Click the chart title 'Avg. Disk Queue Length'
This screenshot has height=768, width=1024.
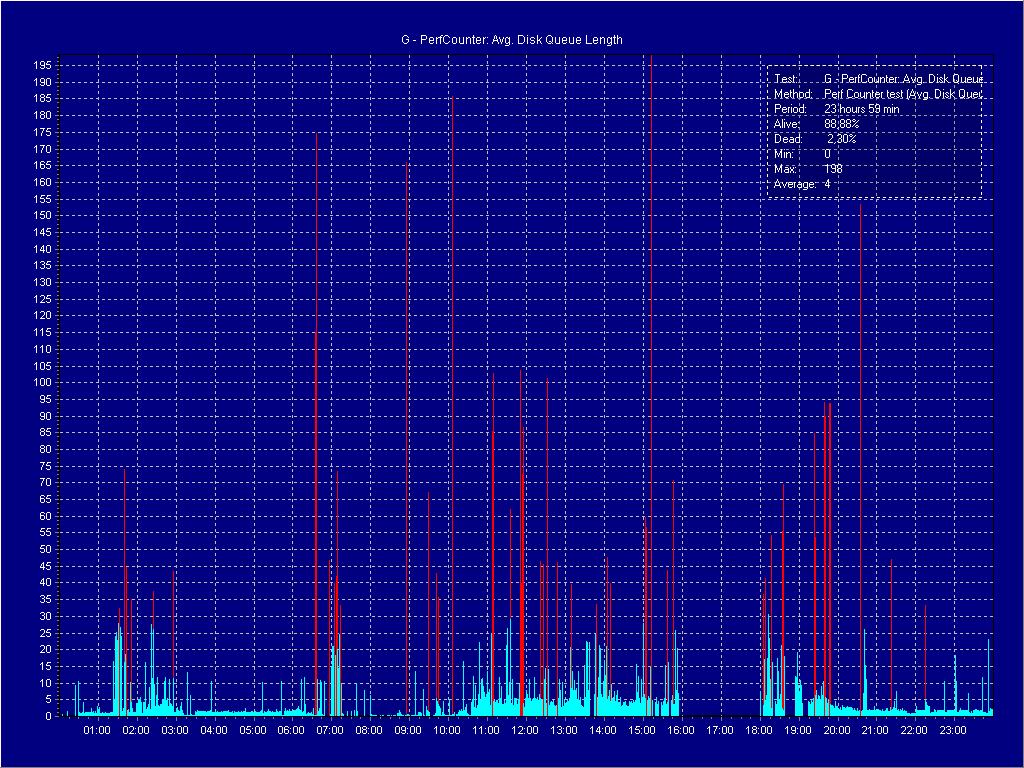[511, 40]
